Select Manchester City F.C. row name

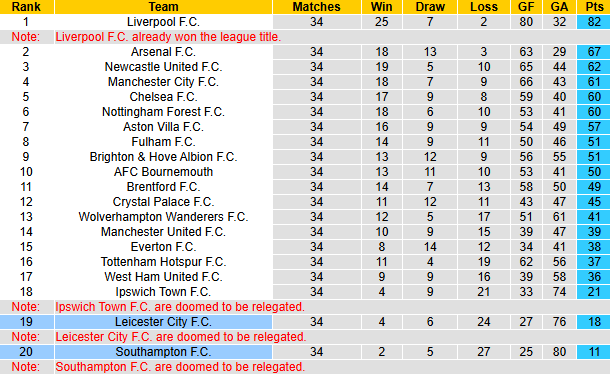pyautogui.click(x=163, y=82)
